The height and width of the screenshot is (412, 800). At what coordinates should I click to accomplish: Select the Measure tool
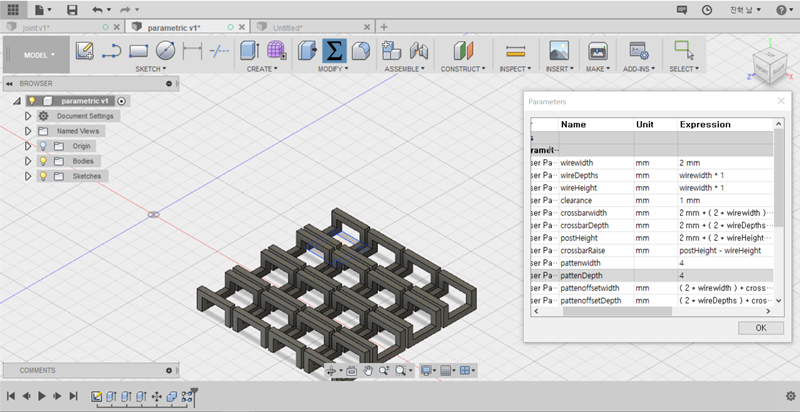[515, 50]
